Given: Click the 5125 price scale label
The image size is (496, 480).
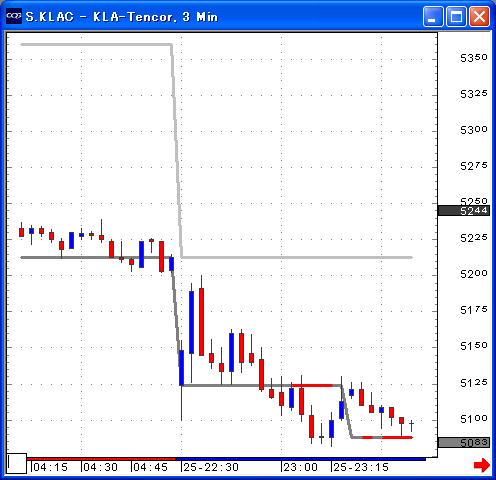Looking at the screenshot, I should [474, 383].
